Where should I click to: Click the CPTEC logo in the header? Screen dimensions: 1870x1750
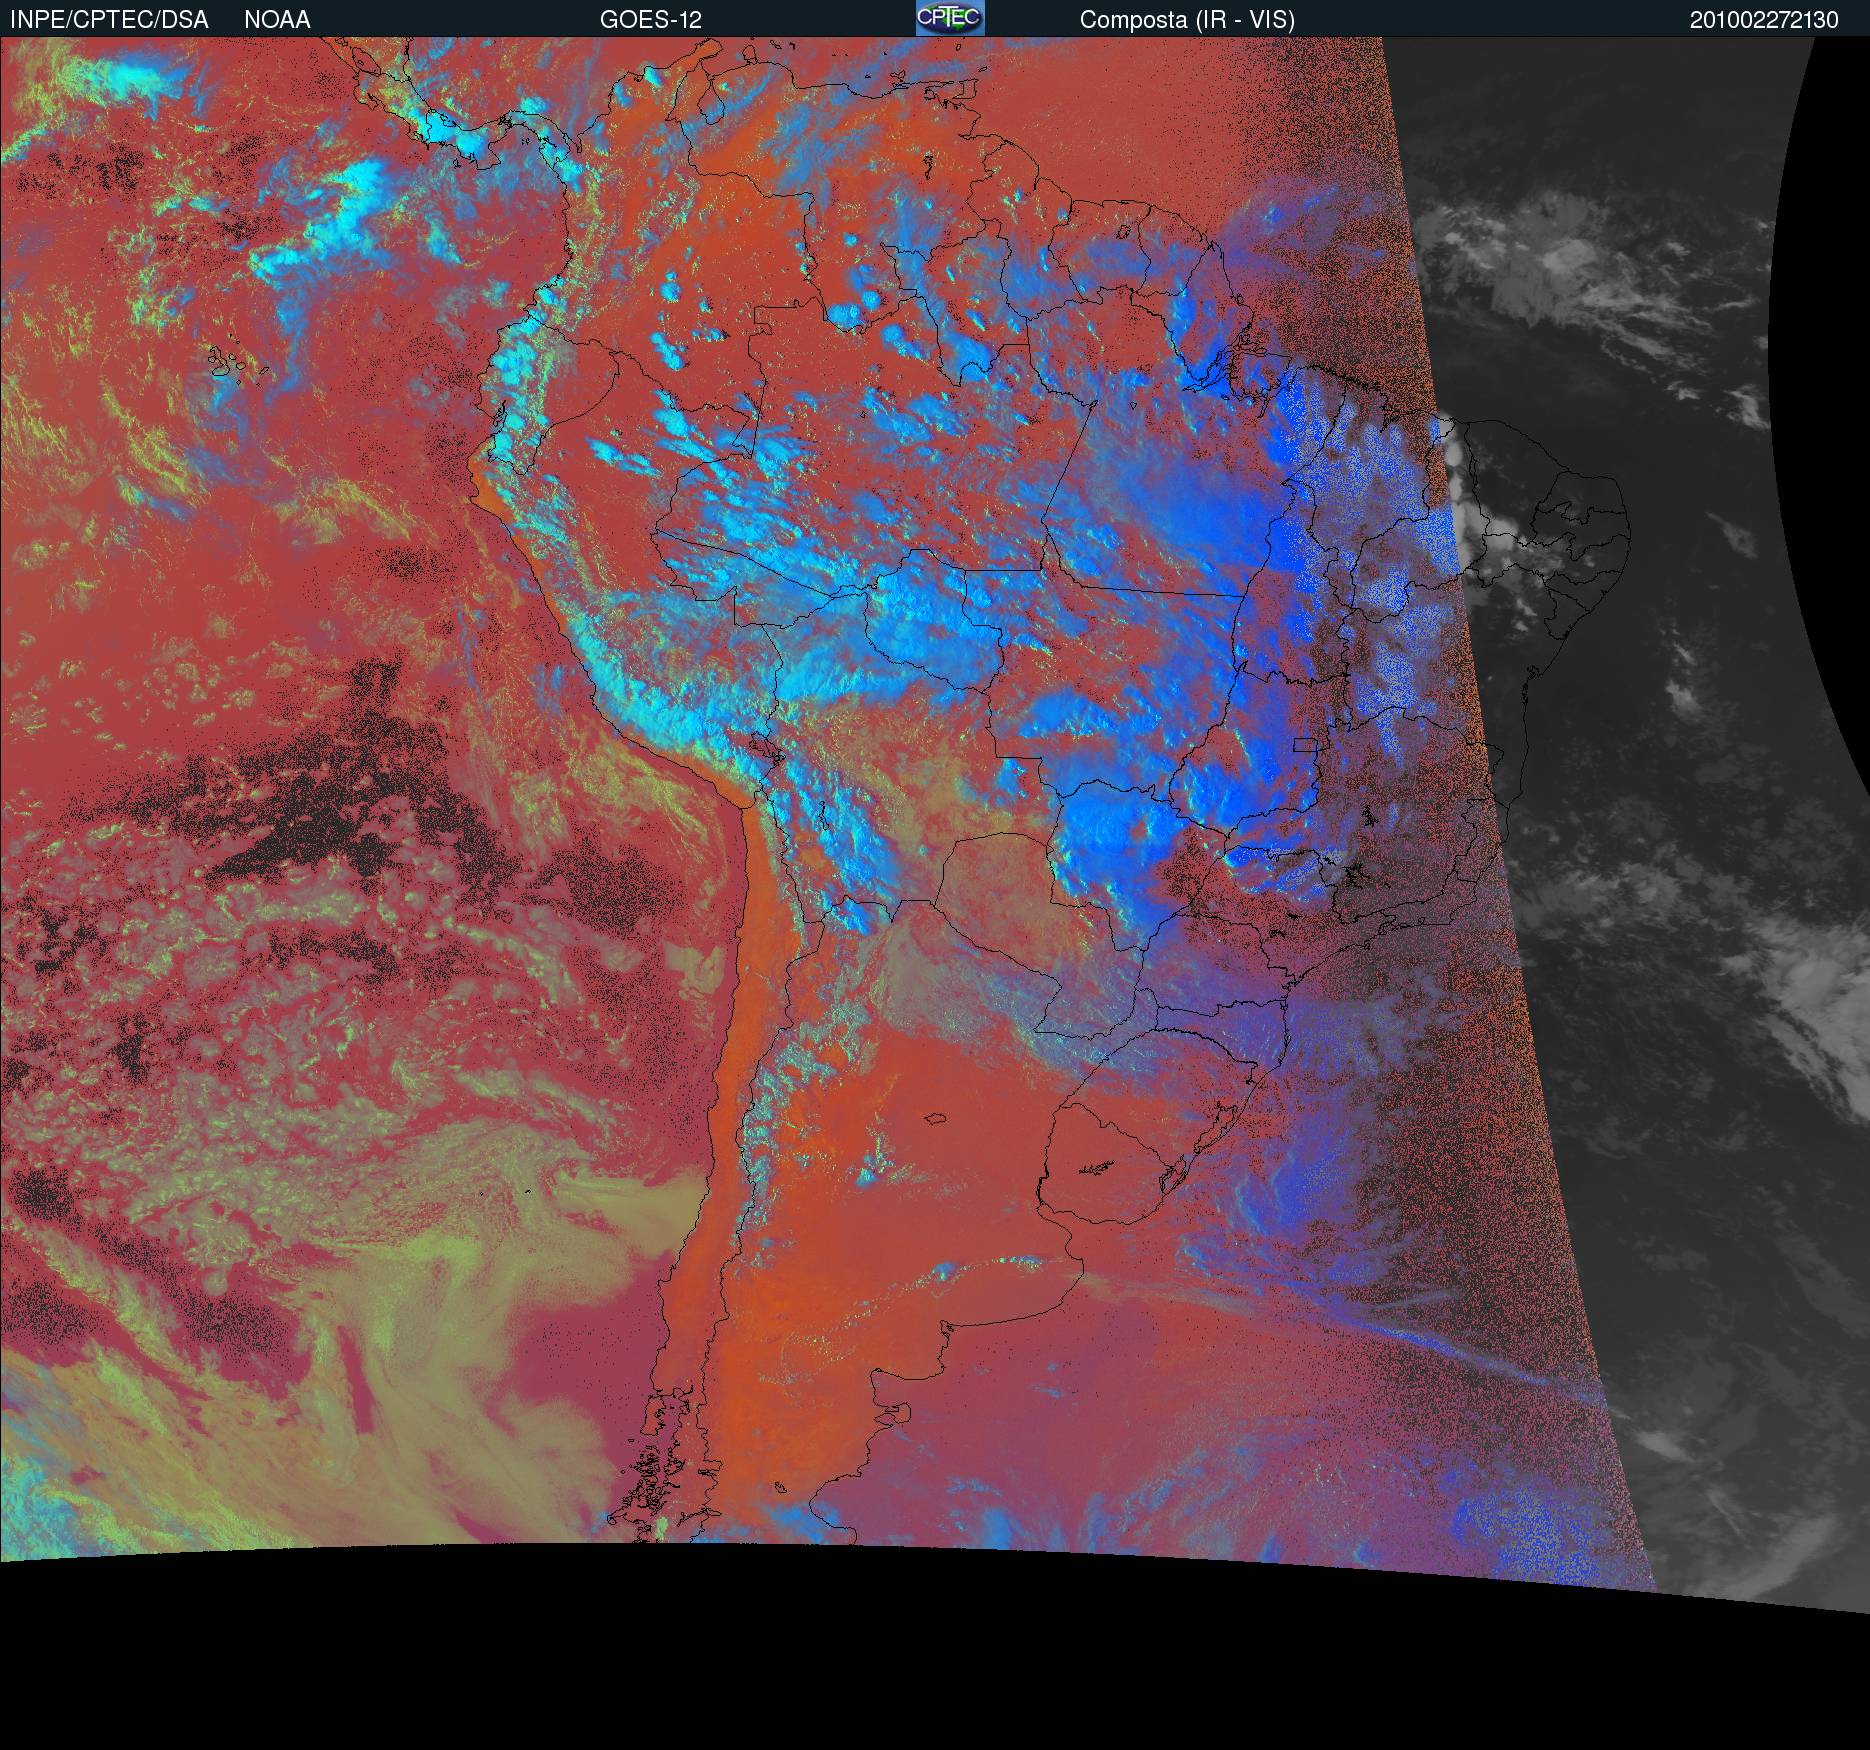tap(950, 18)
